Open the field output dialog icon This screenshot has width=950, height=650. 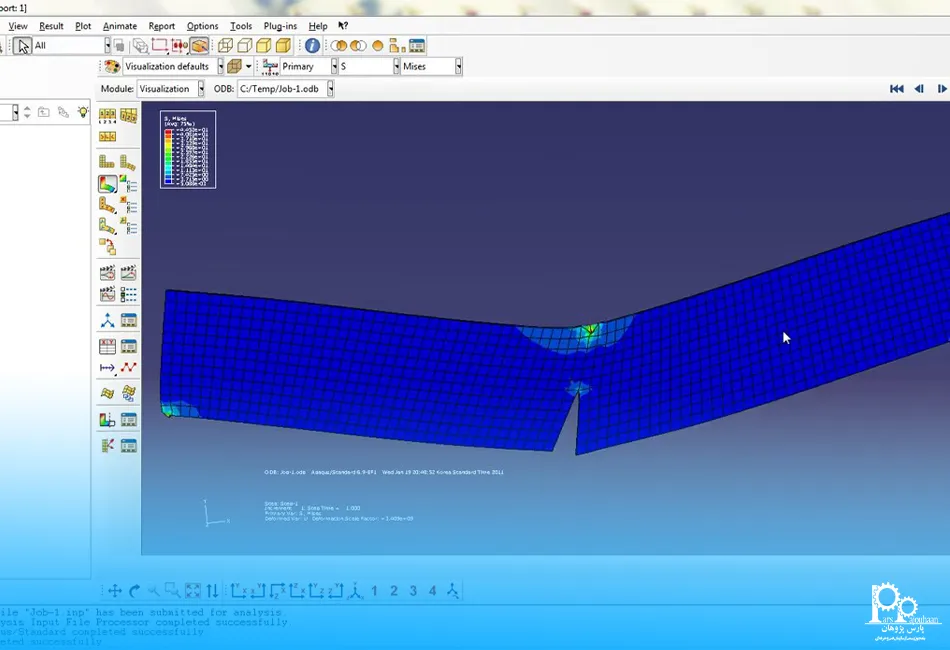pos(270,67)
